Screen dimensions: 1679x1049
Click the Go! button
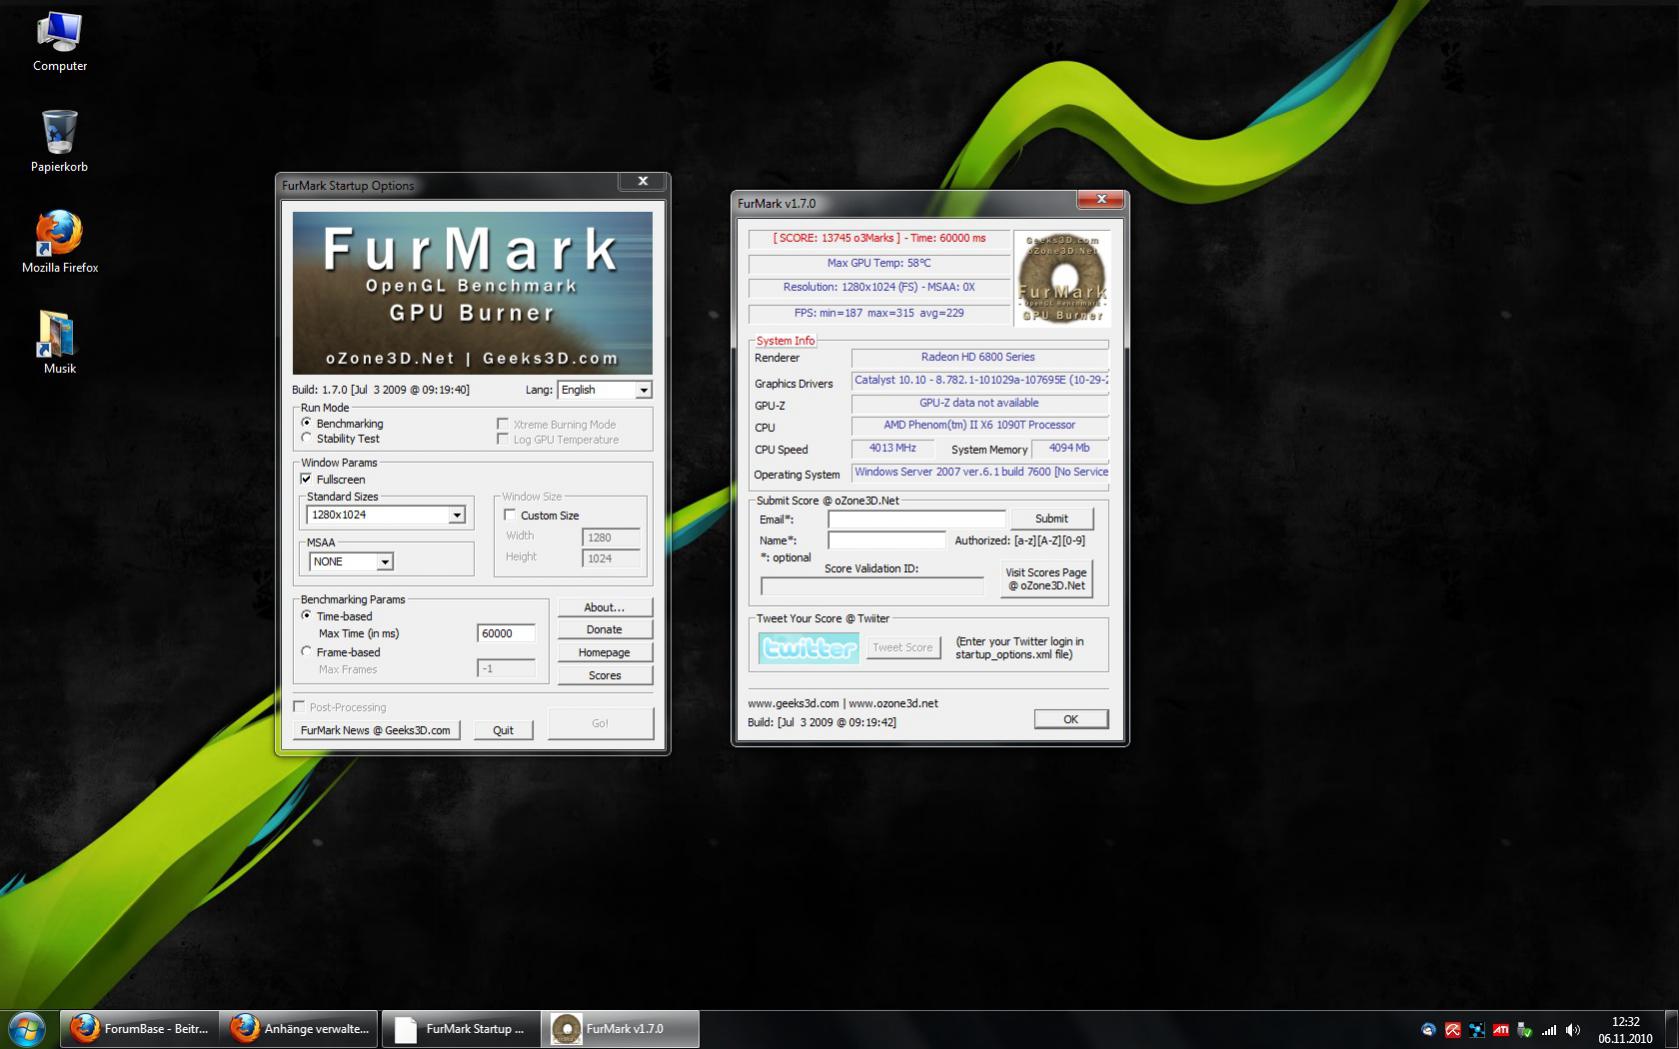pos(600,723)
